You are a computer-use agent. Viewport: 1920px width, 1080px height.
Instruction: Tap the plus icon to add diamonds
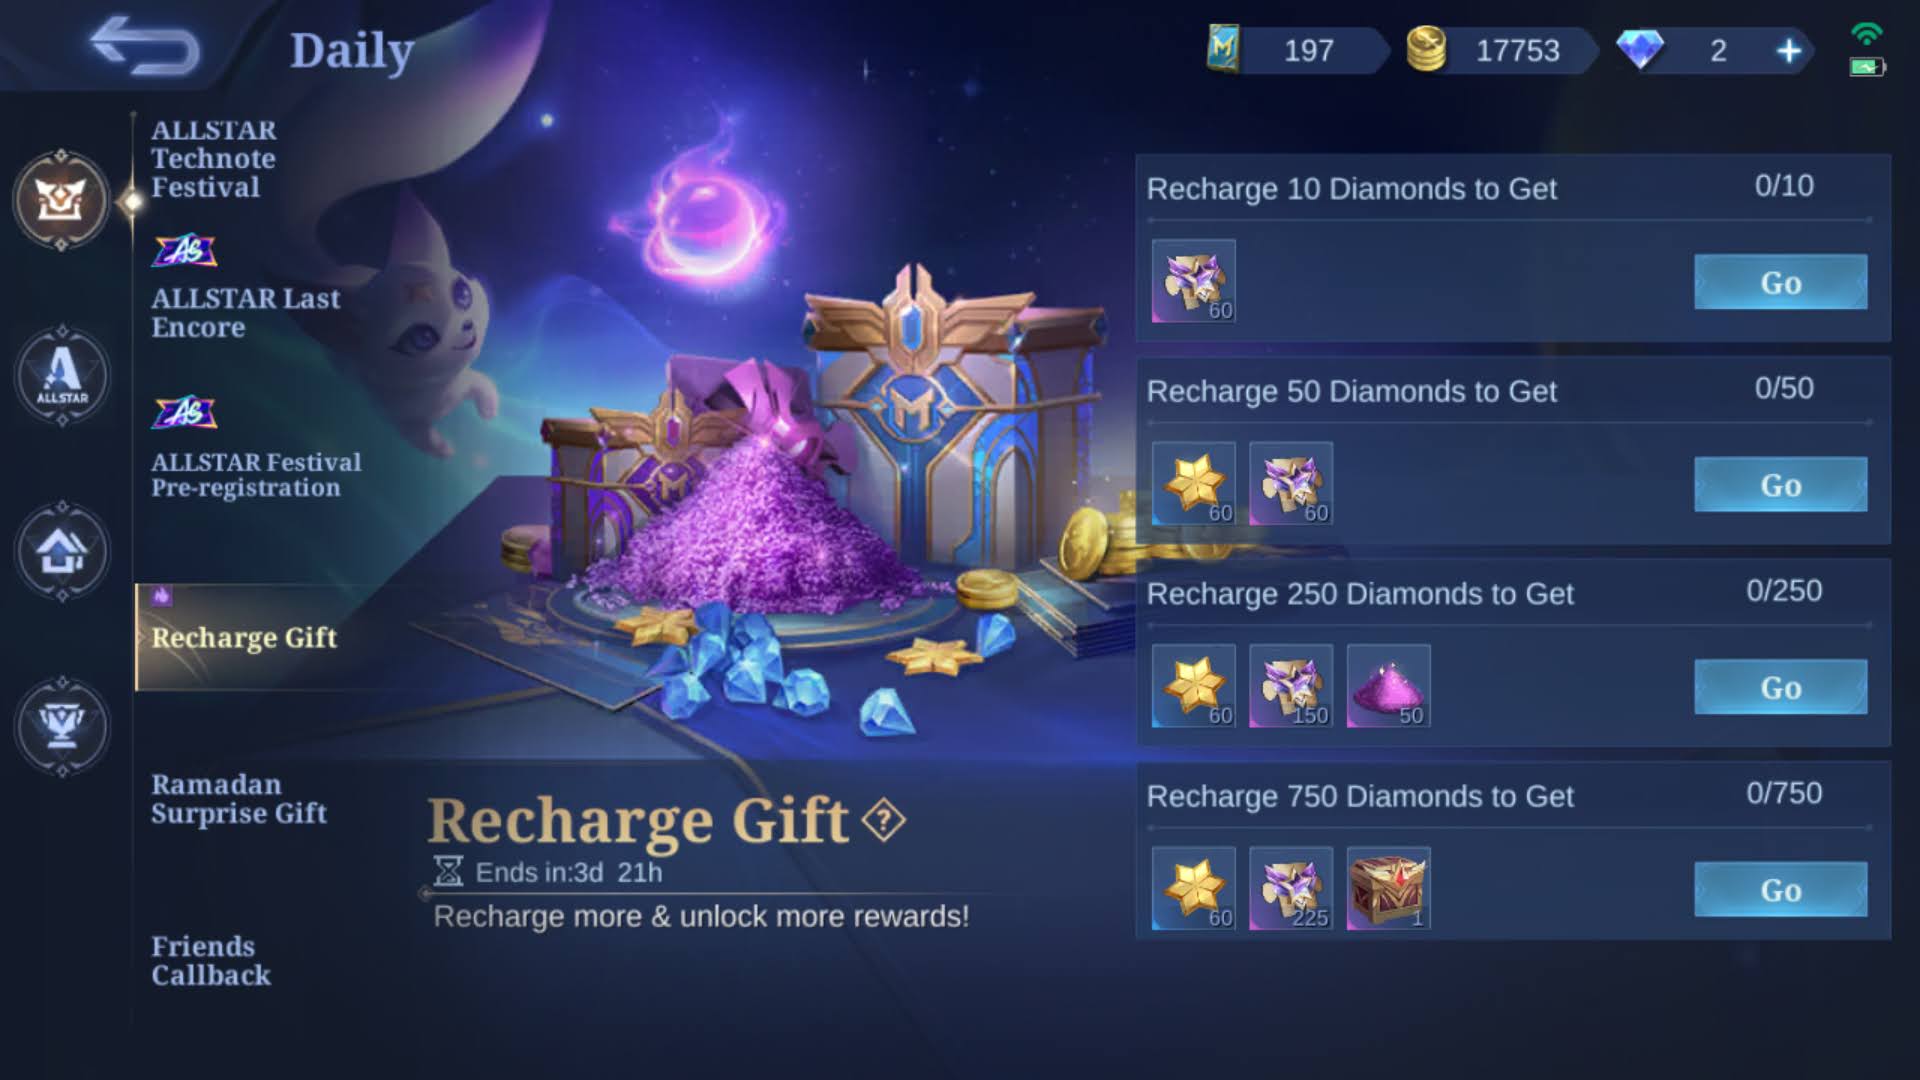click(1789, 51)
